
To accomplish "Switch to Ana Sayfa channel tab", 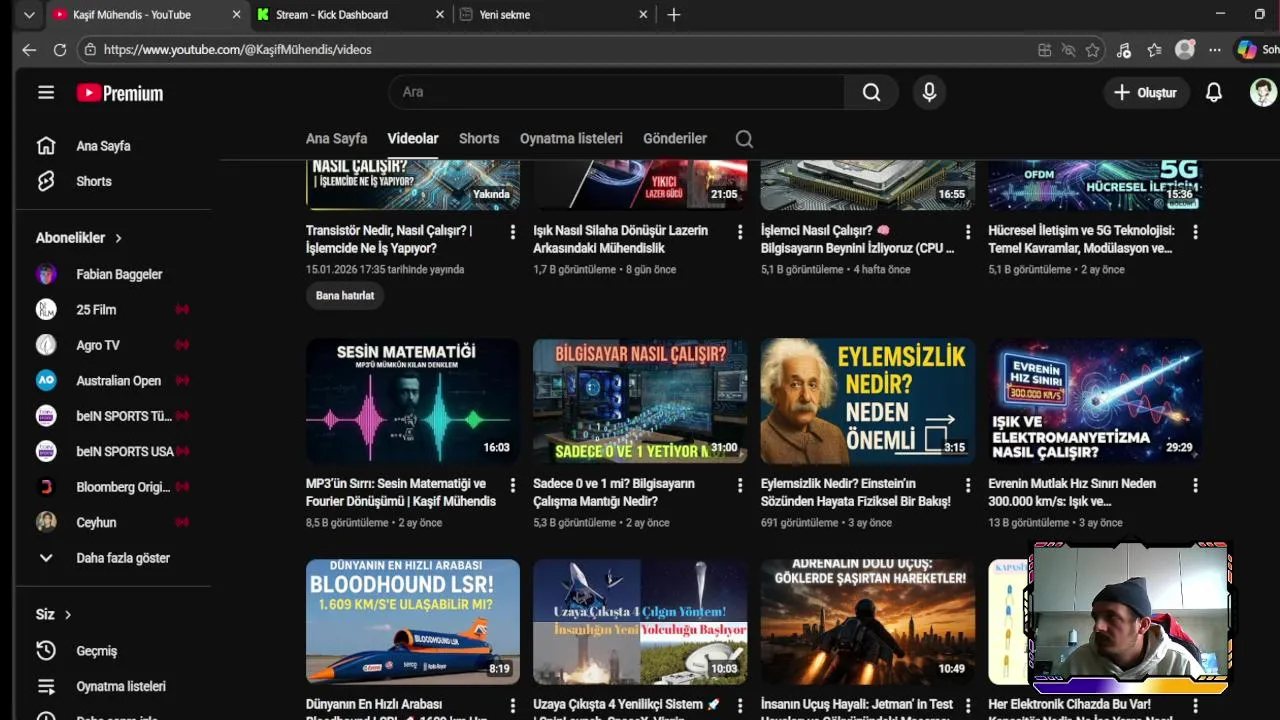I will (x=336, y=139).
